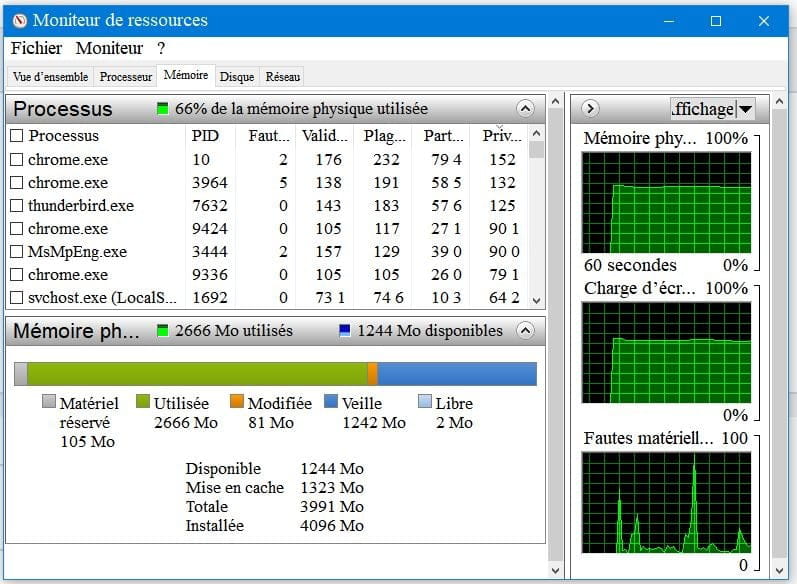Toggle the select-all Processus header checkbox
This screenshot has height=584, width=797.
[16, 136]
